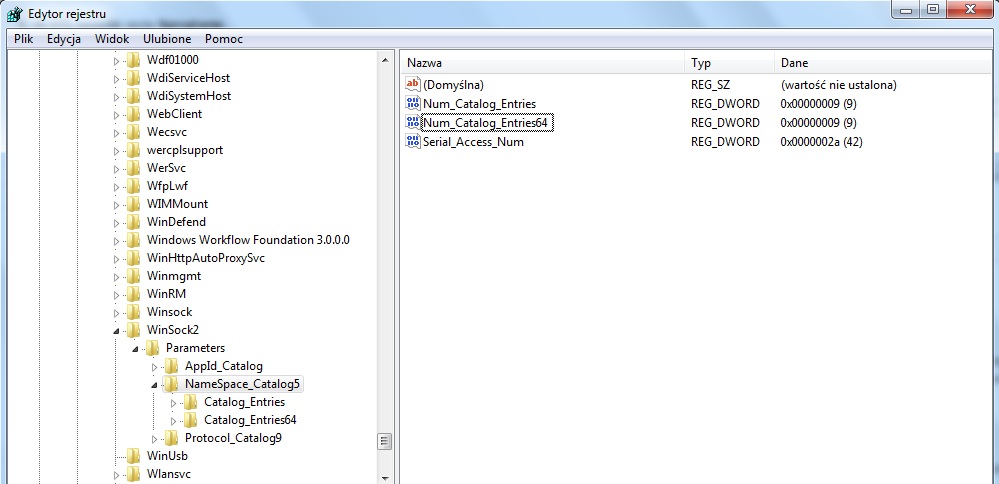Sort by the Nazwa column header
This screenshot has height=484, width=999.
click(x=543, y=63)
